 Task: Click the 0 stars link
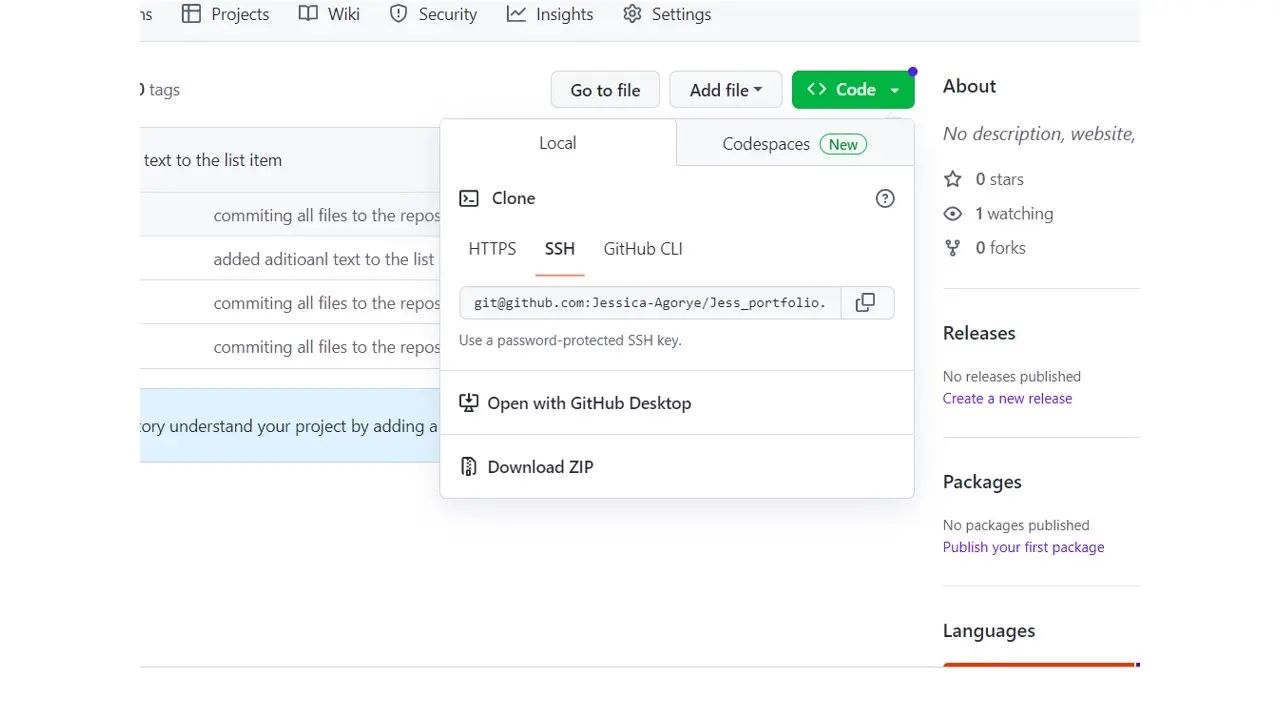984,179
